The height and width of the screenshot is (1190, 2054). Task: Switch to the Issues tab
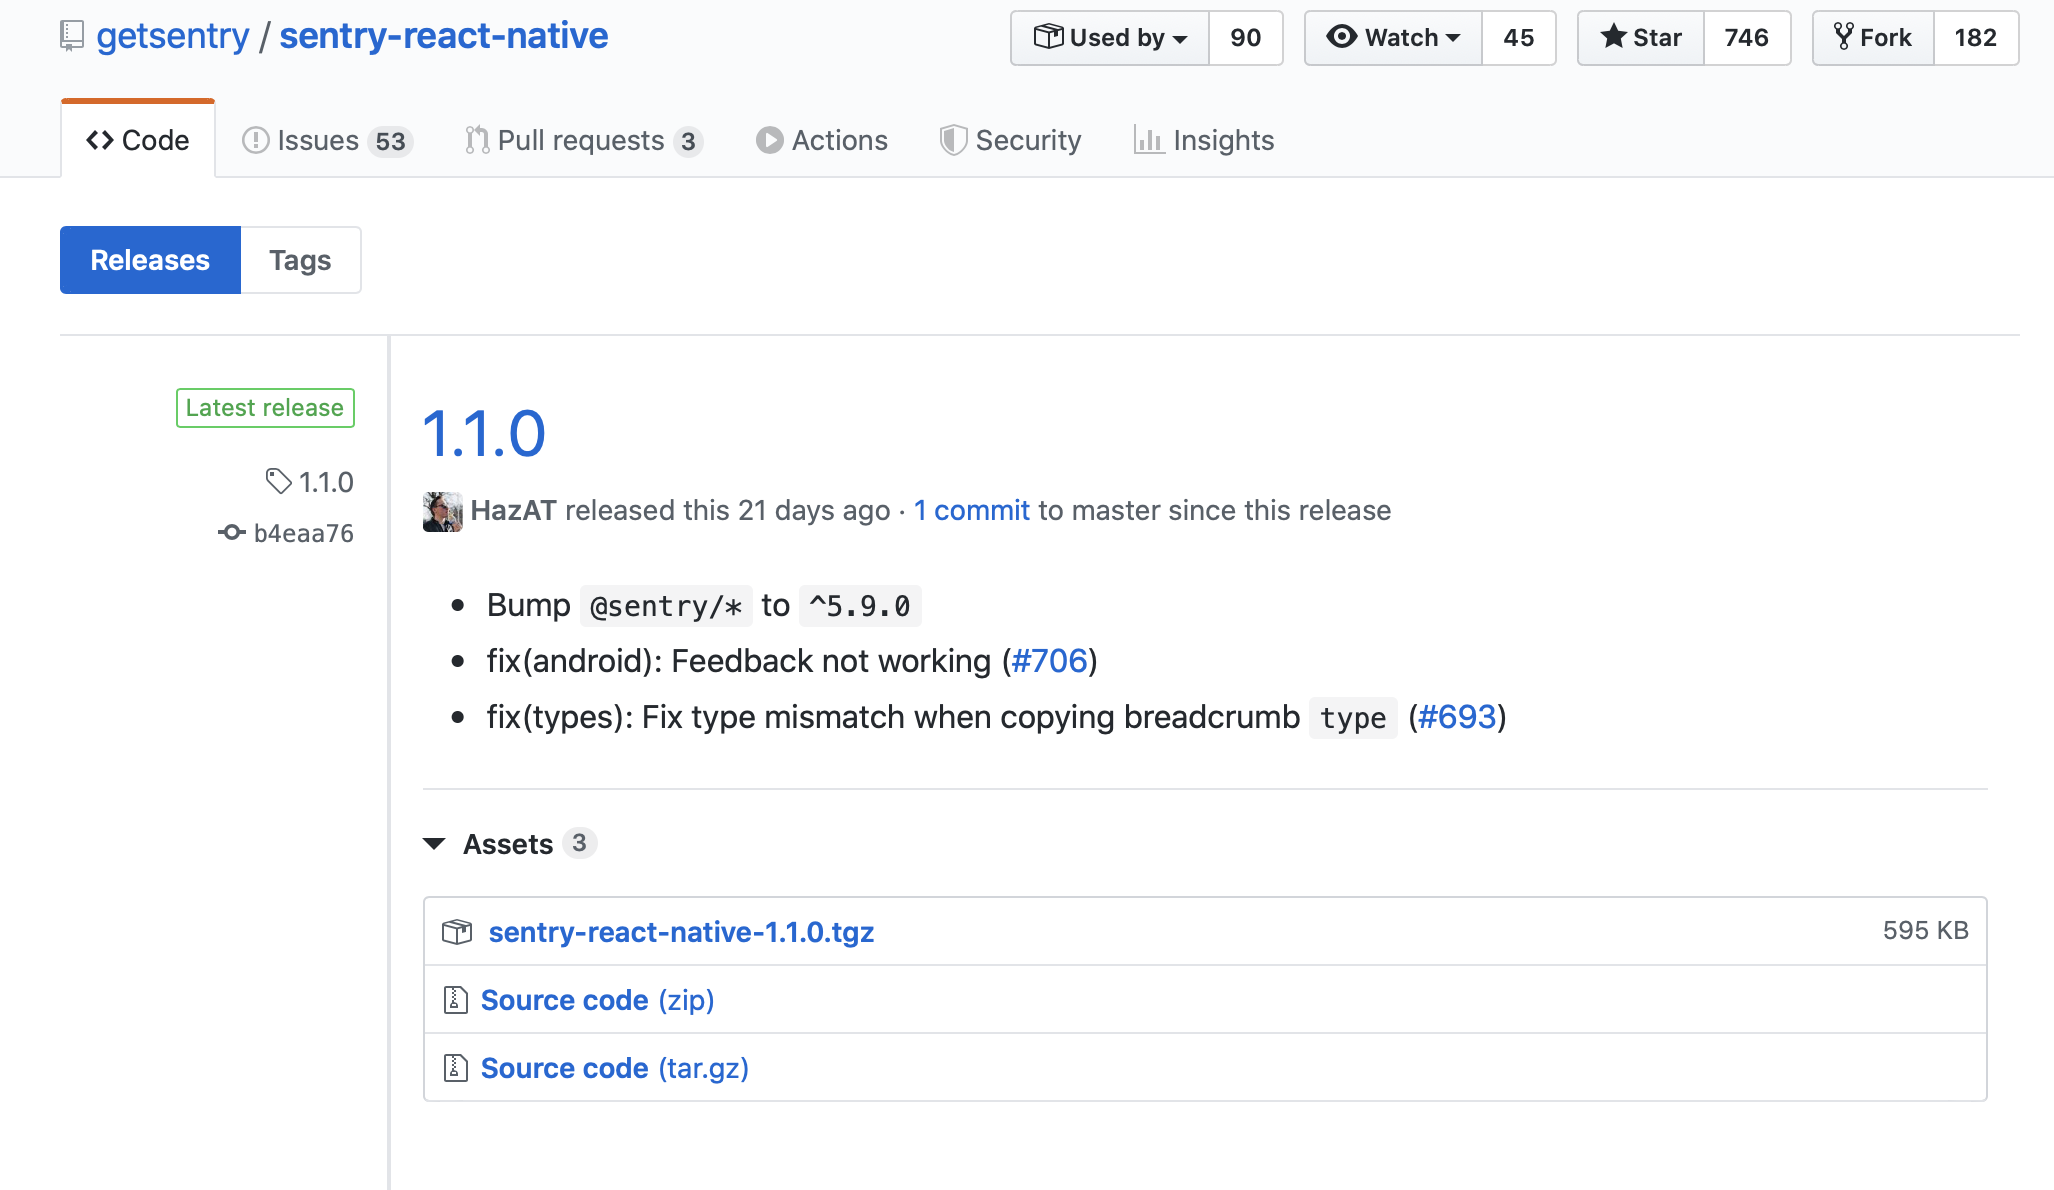(x=318, y=140)
